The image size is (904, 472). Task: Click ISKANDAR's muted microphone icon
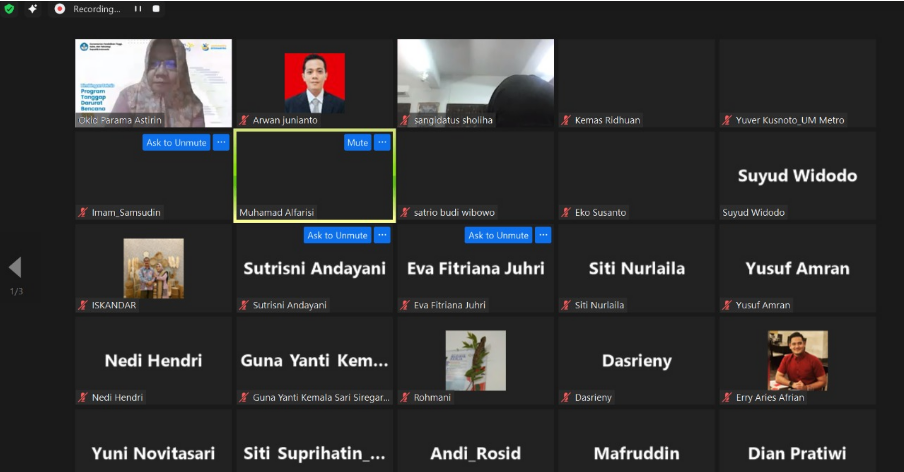click(x=83, y=305)
